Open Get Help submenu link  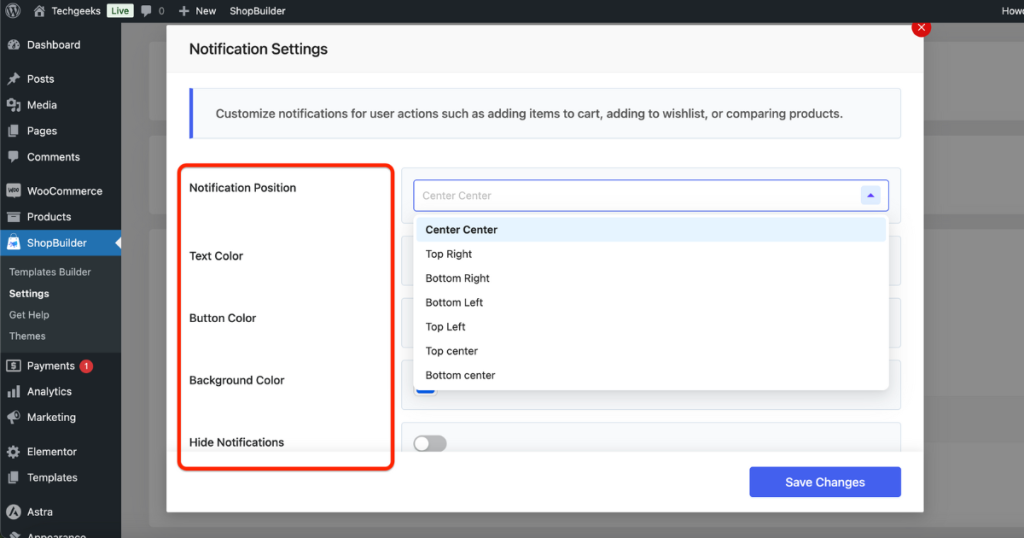29,315
